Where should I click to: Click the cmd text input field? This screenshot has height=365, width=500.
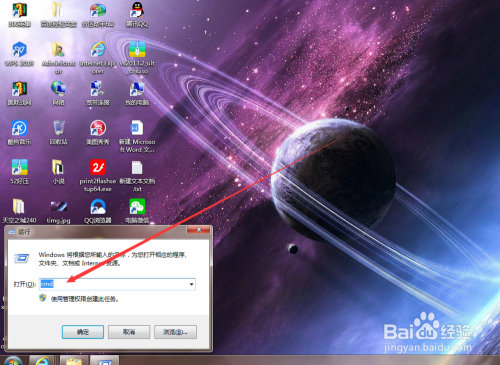pos(117,284)
